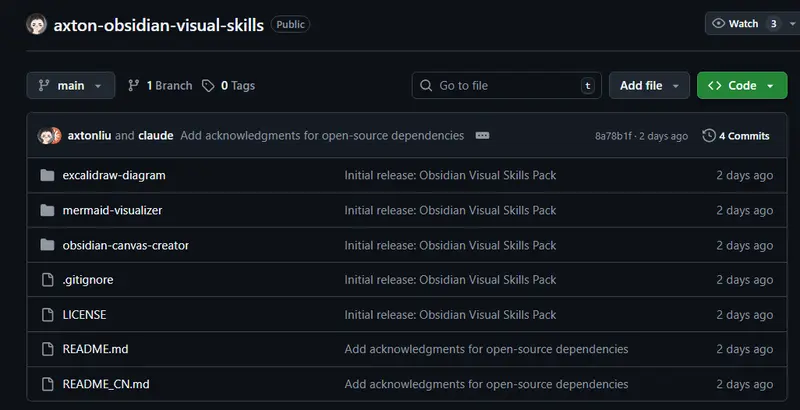Open the Add file dropdown
The width and height of the screenshot is (800, 410).
649,86
